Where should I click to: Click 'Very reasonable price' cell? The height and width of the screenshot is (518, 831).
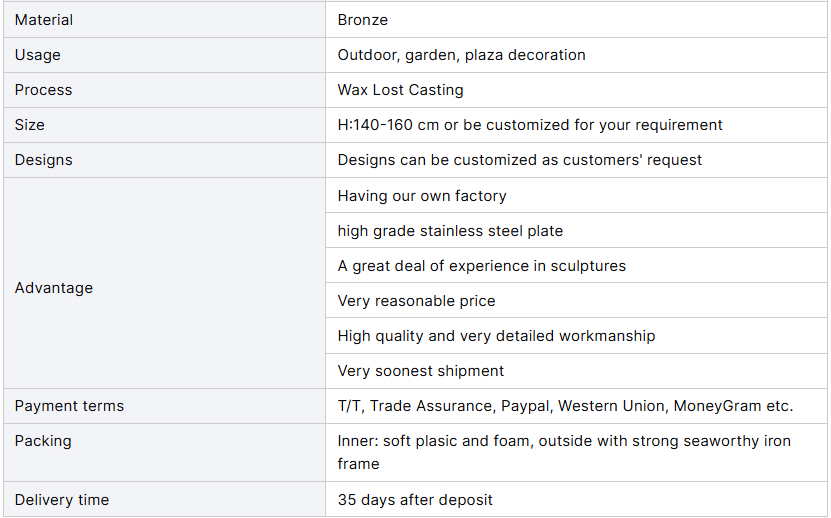[x=576, y=301]
